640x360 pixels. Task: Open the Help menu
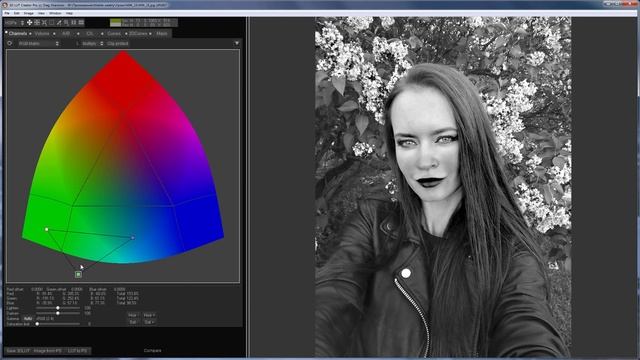coord(69,13)
